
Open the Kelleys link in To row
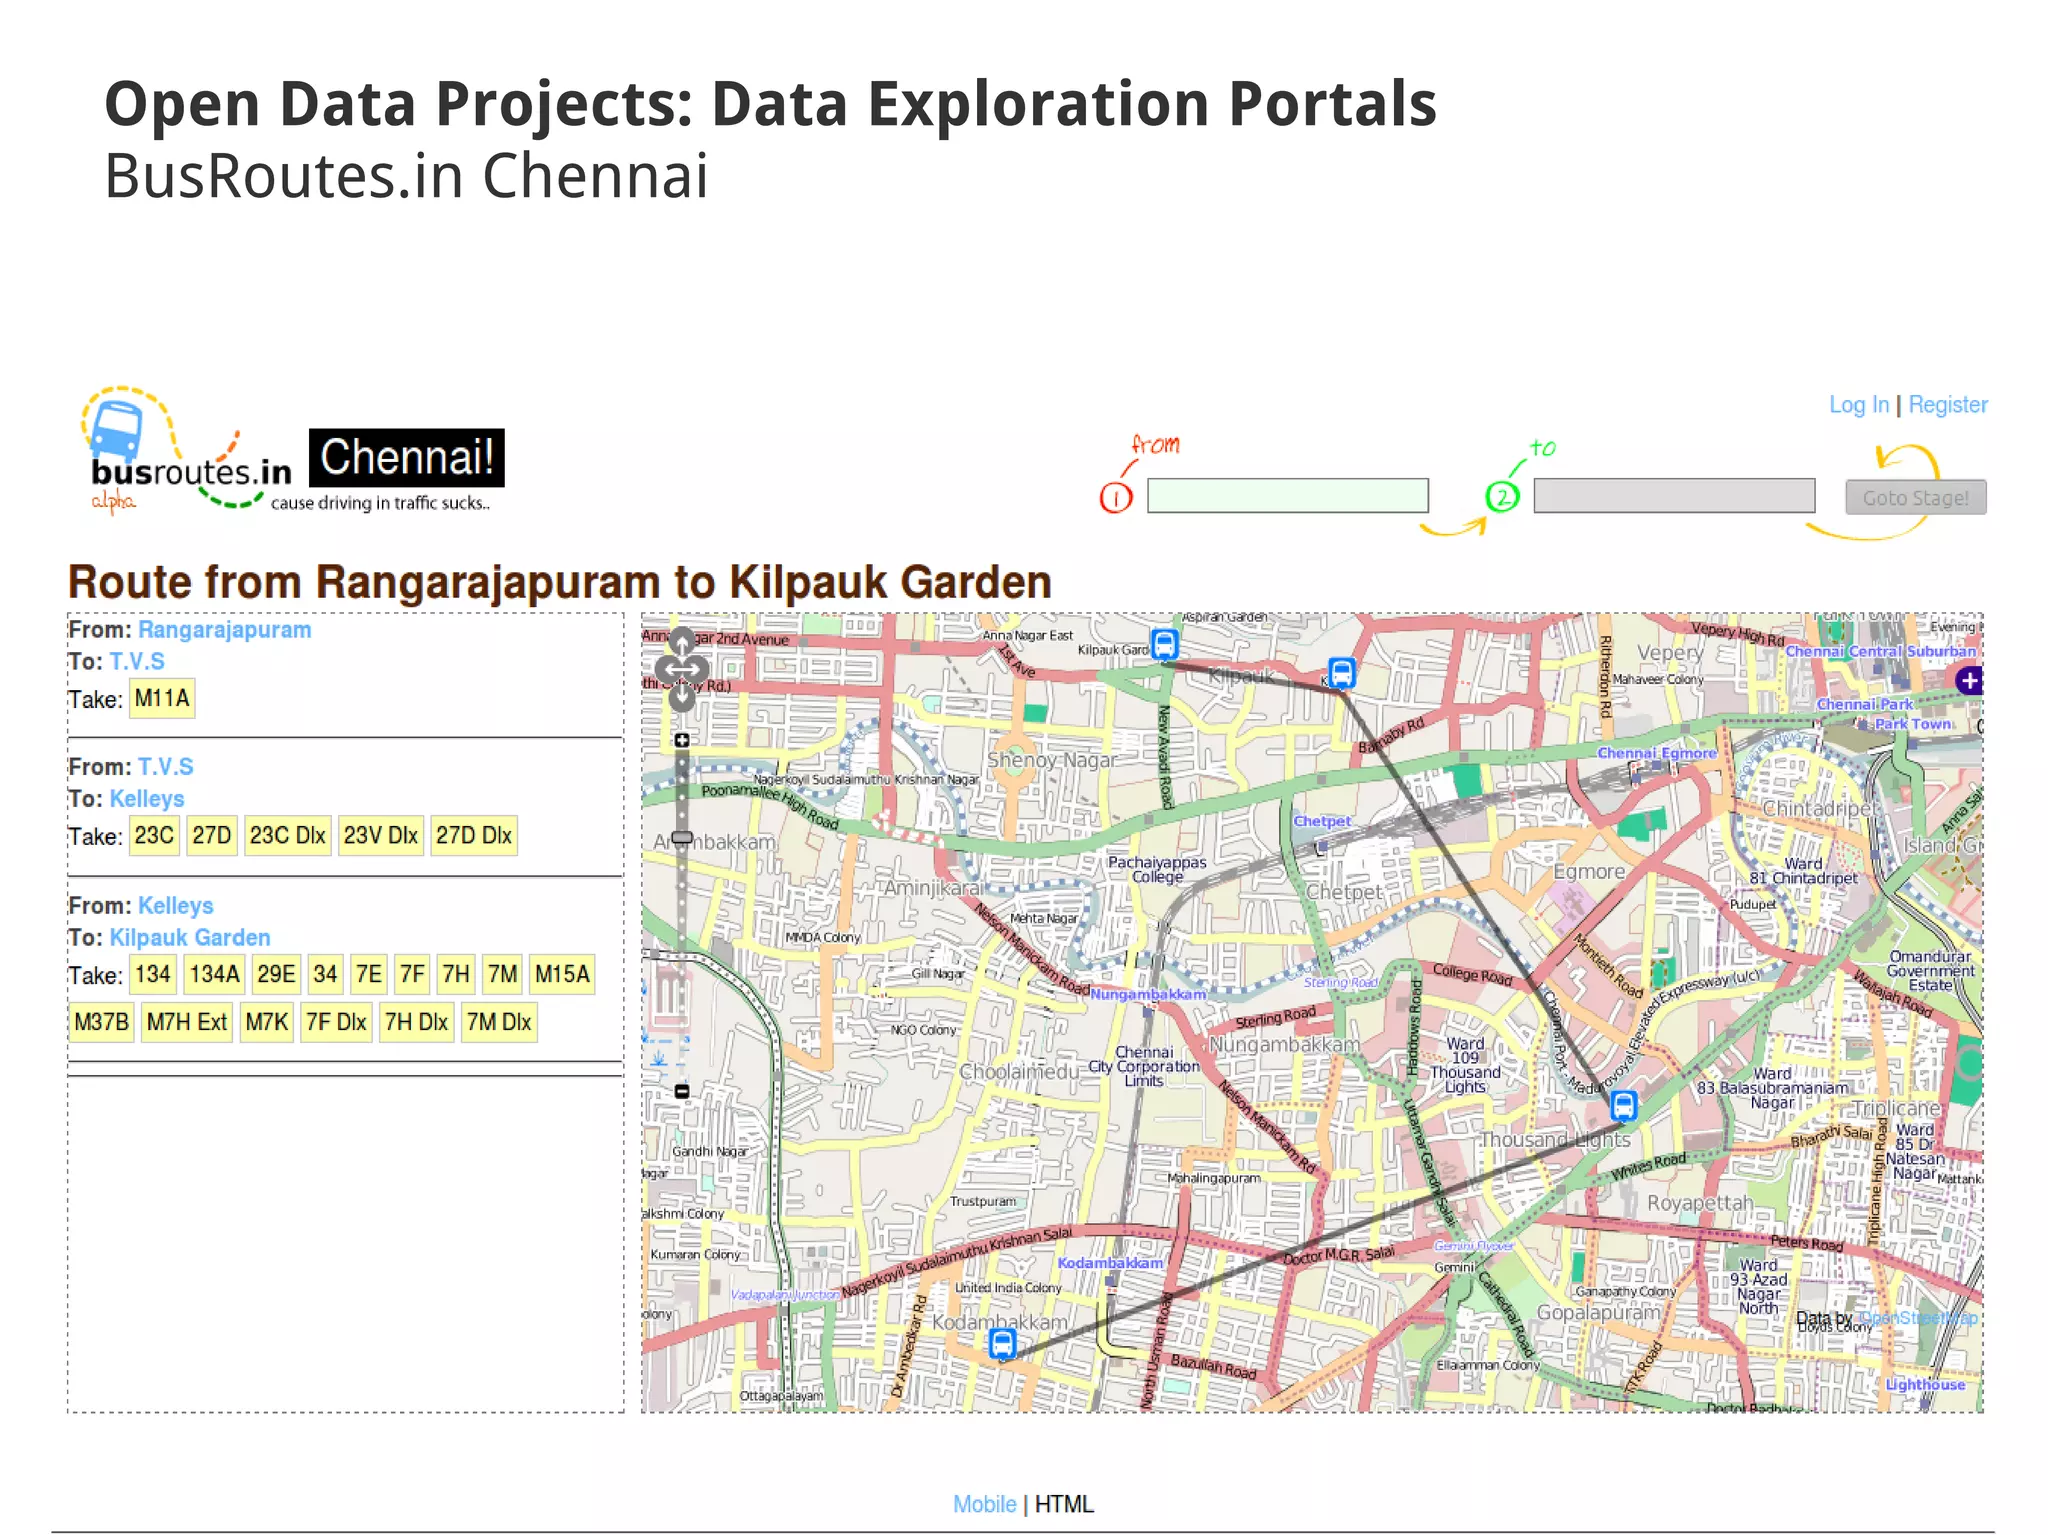[x=147, y=799]
